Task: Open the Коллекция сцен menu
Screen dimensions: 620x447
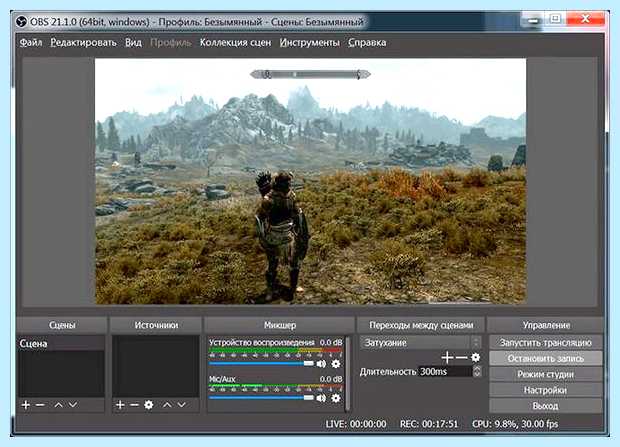Action: point(235,43)
